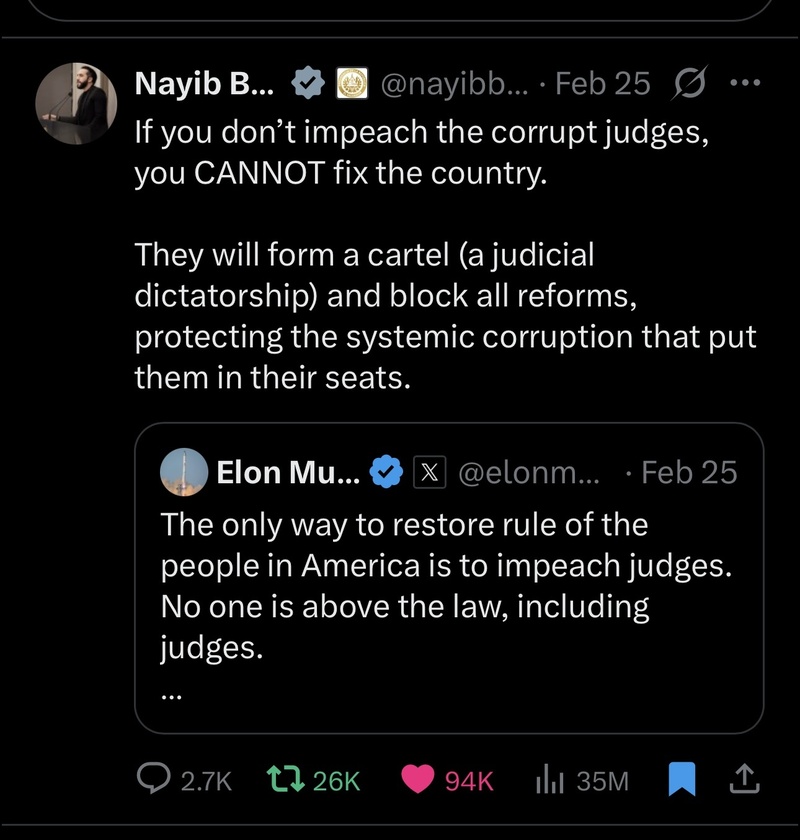The width and height of the screenshot is (800, 840).
Task: Click the gold government seal badge
Action: pos(349,85)
